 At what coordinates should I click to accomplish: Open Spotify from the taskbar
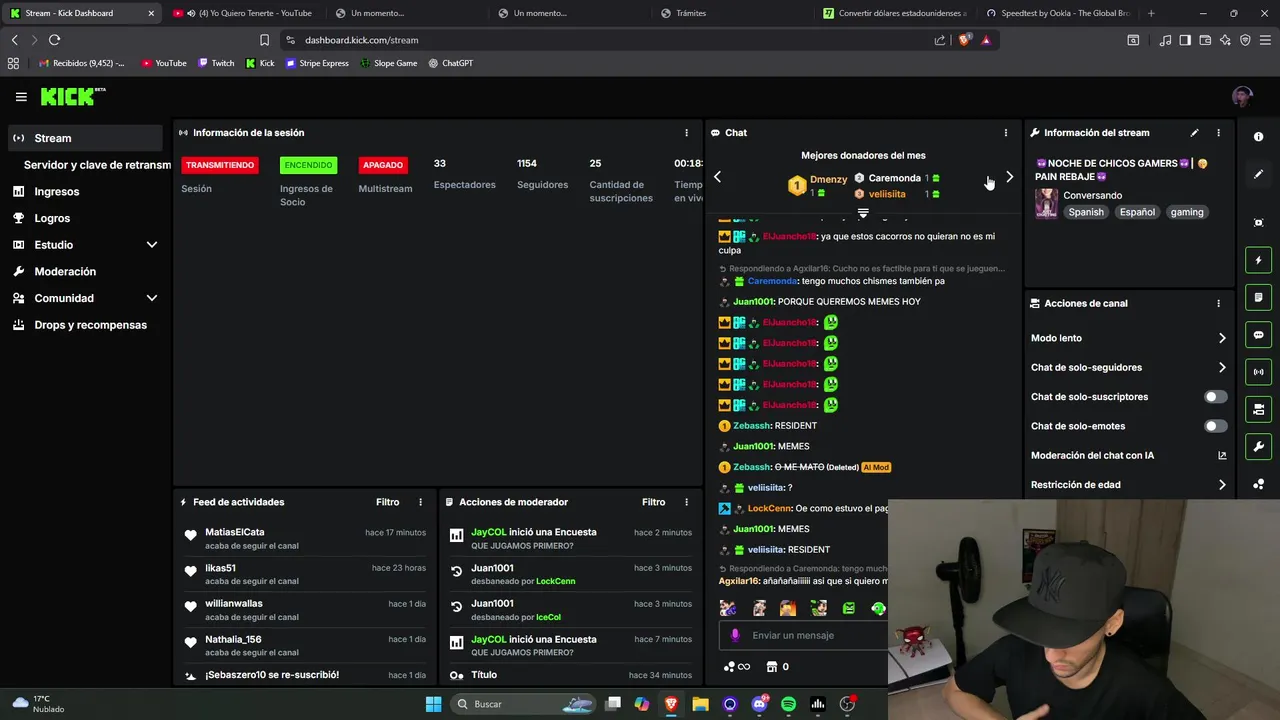[788, 704]
